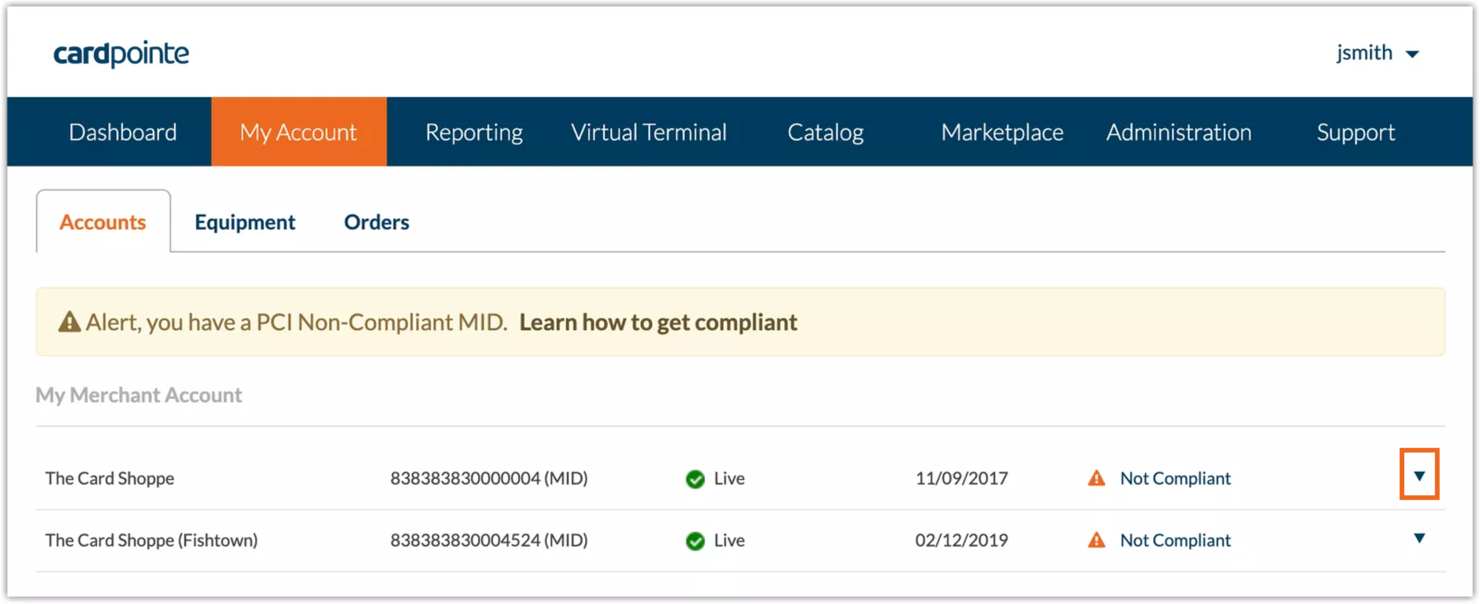Click Live status text for Fishtown row
The width and height of the screenshot is (1480, 604).
click(x=729, y=540)
